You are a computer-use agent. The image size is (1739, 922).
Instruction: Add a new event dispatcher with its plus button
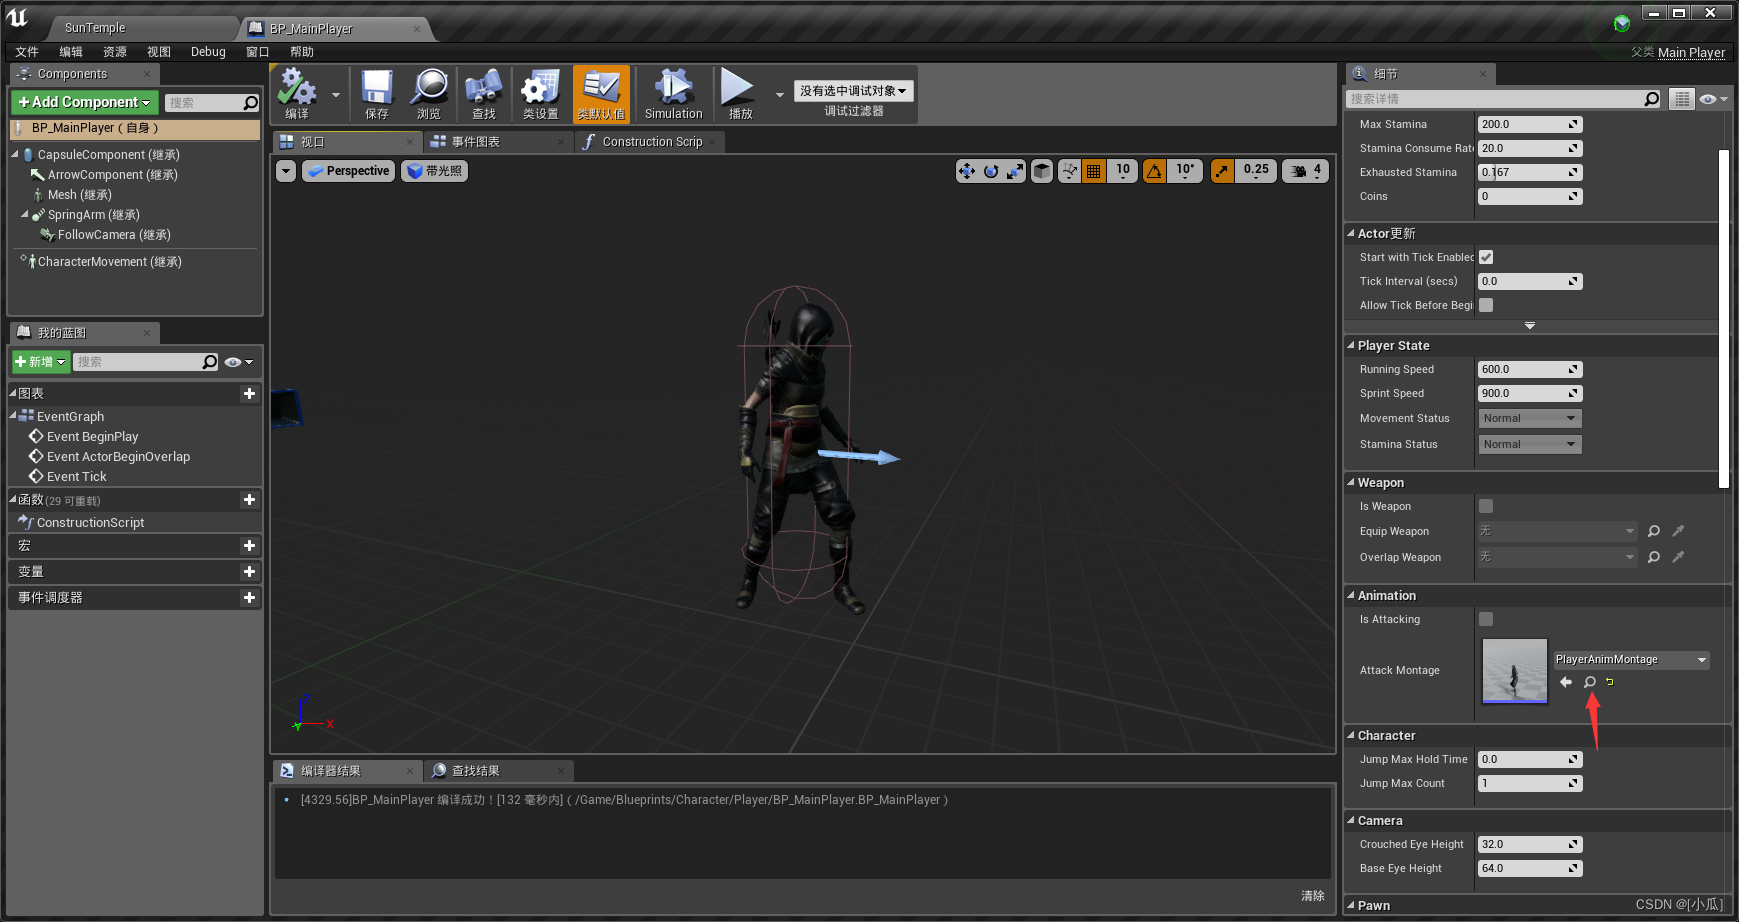[249, 598]
